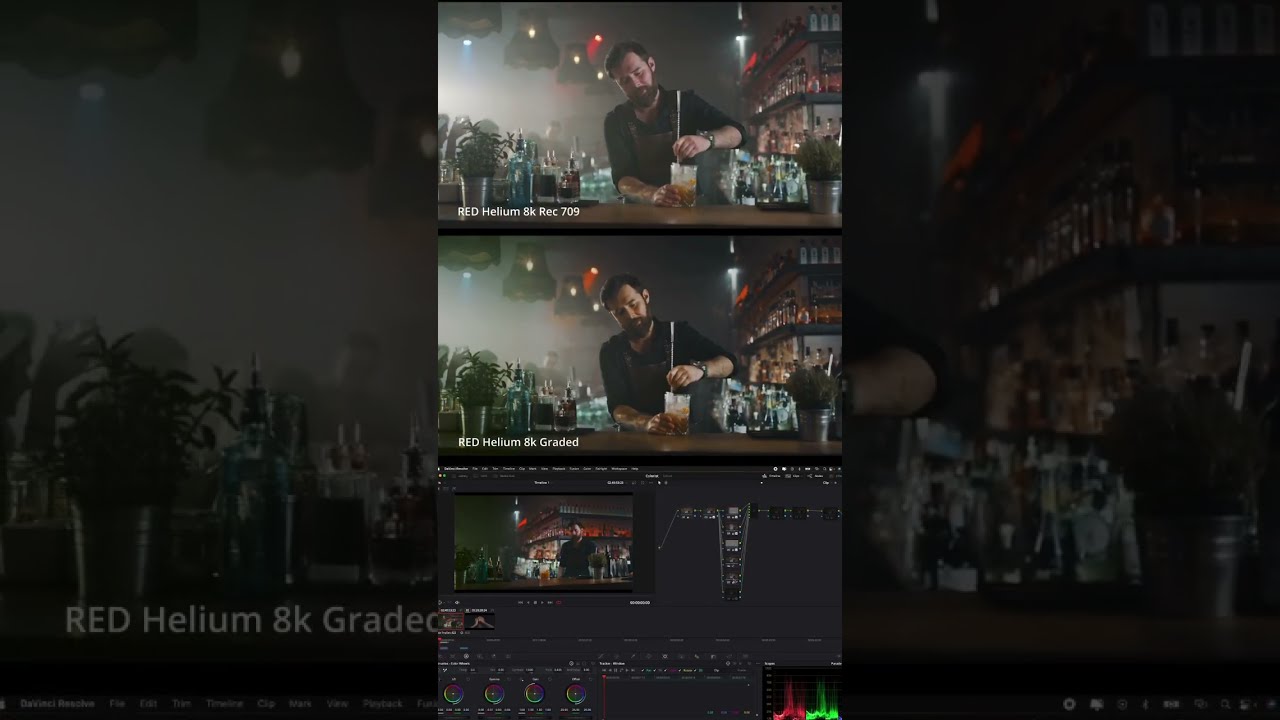Screen dimensions: 1280x720
Task: Select the bottom parallel node in the stack
Action: tap(732, 594)
